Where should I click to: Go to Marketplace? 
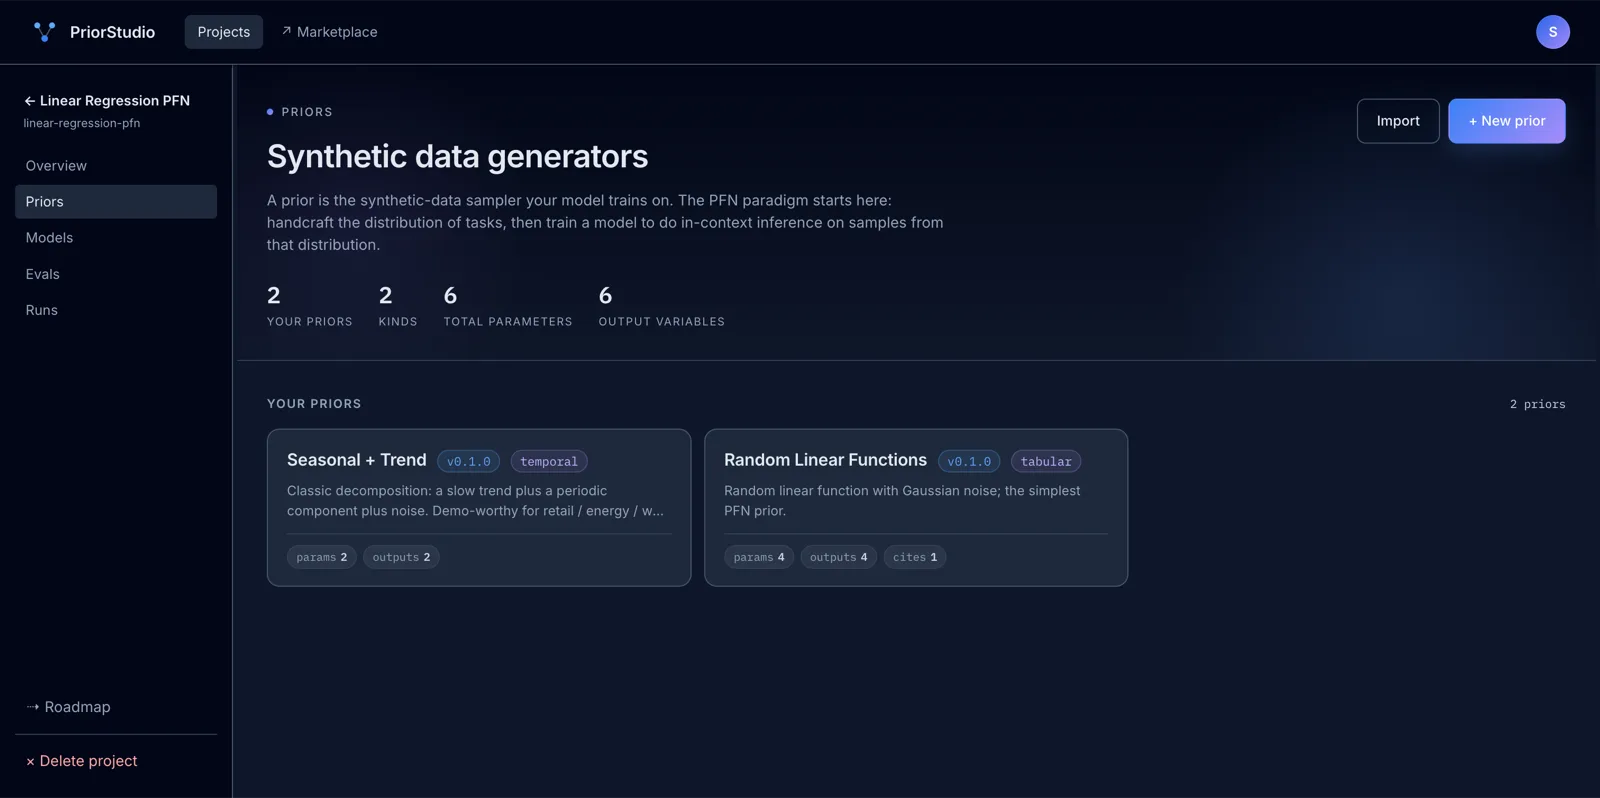329,32
